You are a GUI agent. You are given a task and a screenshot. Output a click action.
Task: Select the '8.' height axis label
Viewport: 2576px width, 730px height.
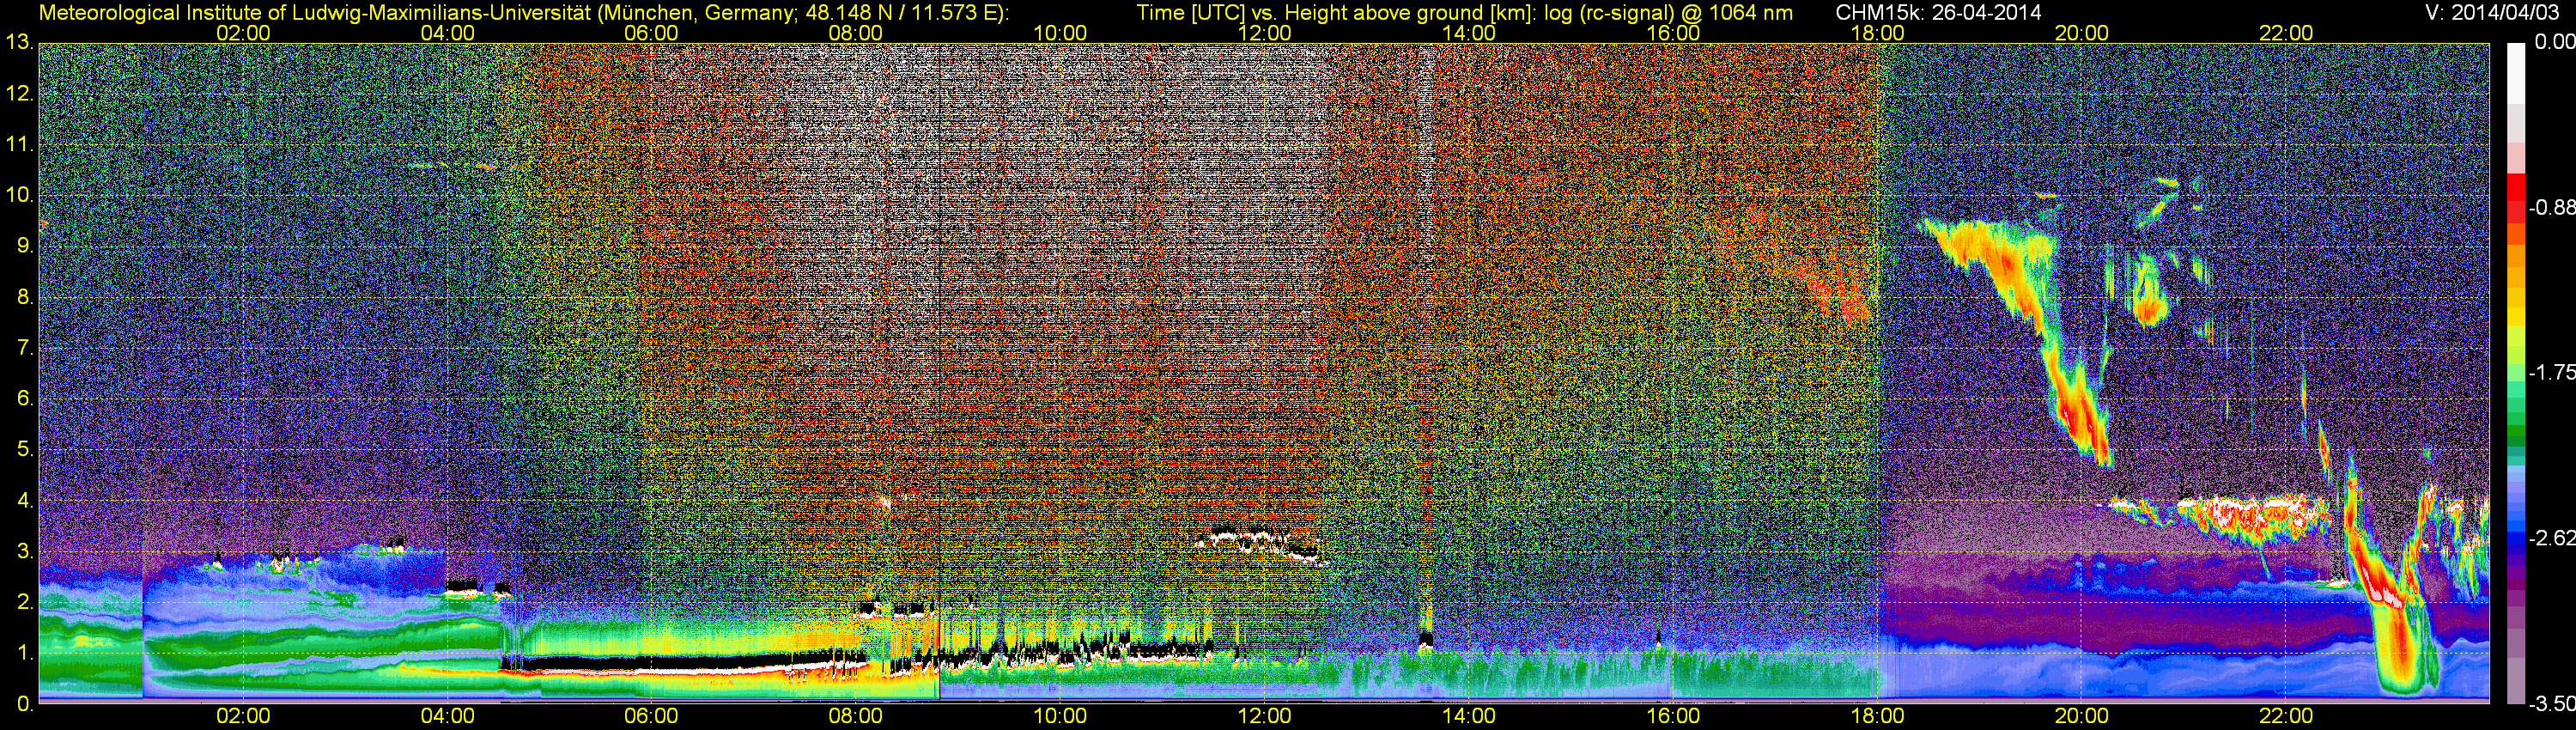tap(24, 297)
